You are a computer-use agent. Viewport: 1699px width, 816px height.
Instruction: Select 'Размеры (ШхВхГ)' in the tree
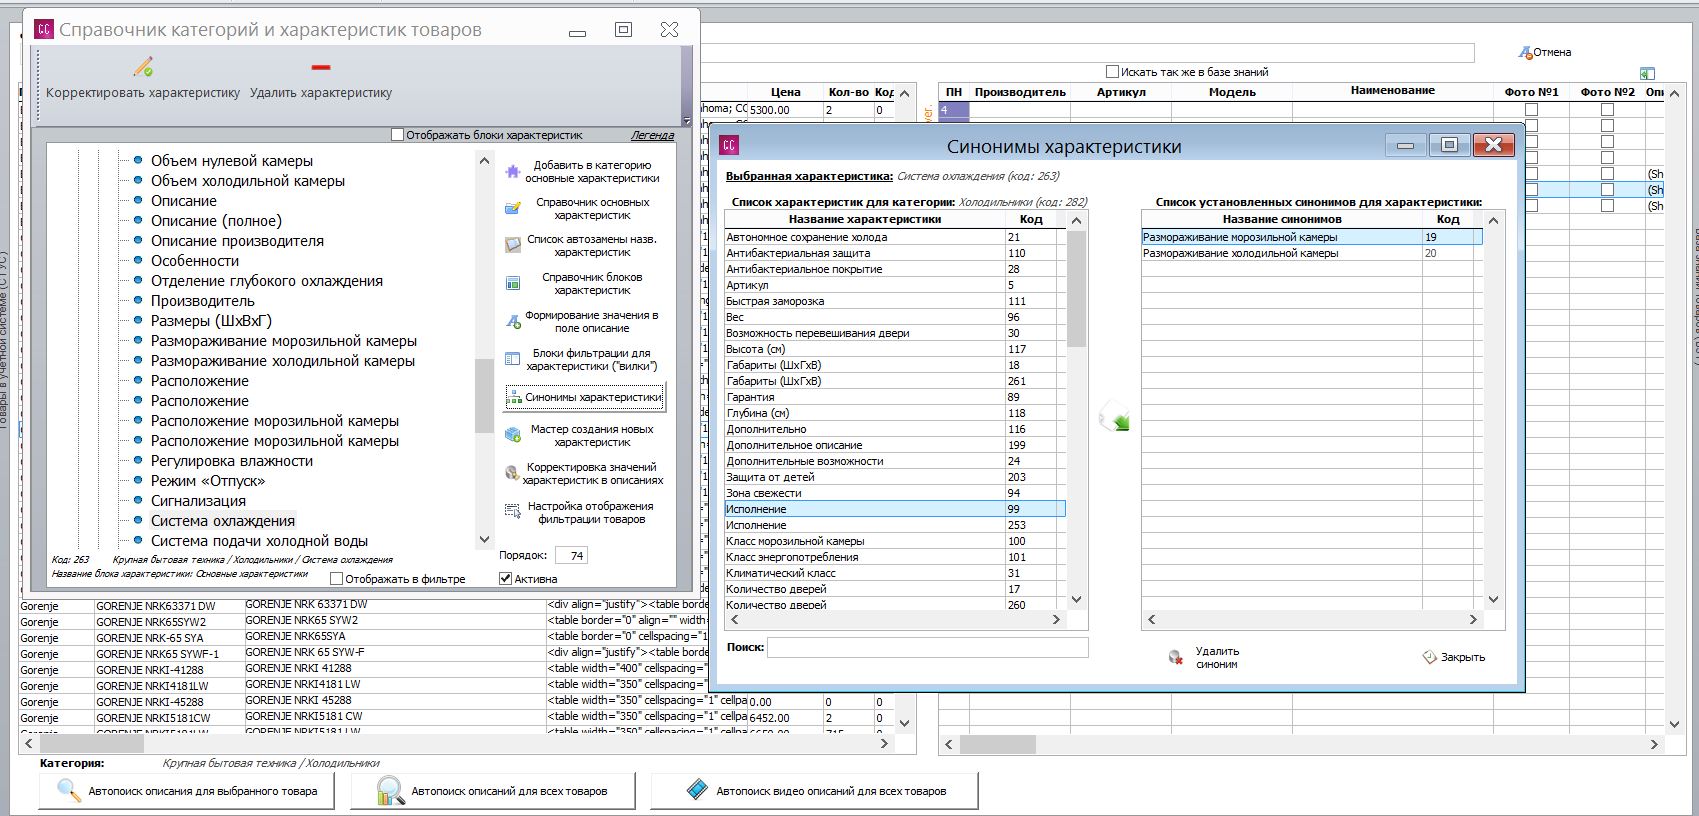point(211,321)
